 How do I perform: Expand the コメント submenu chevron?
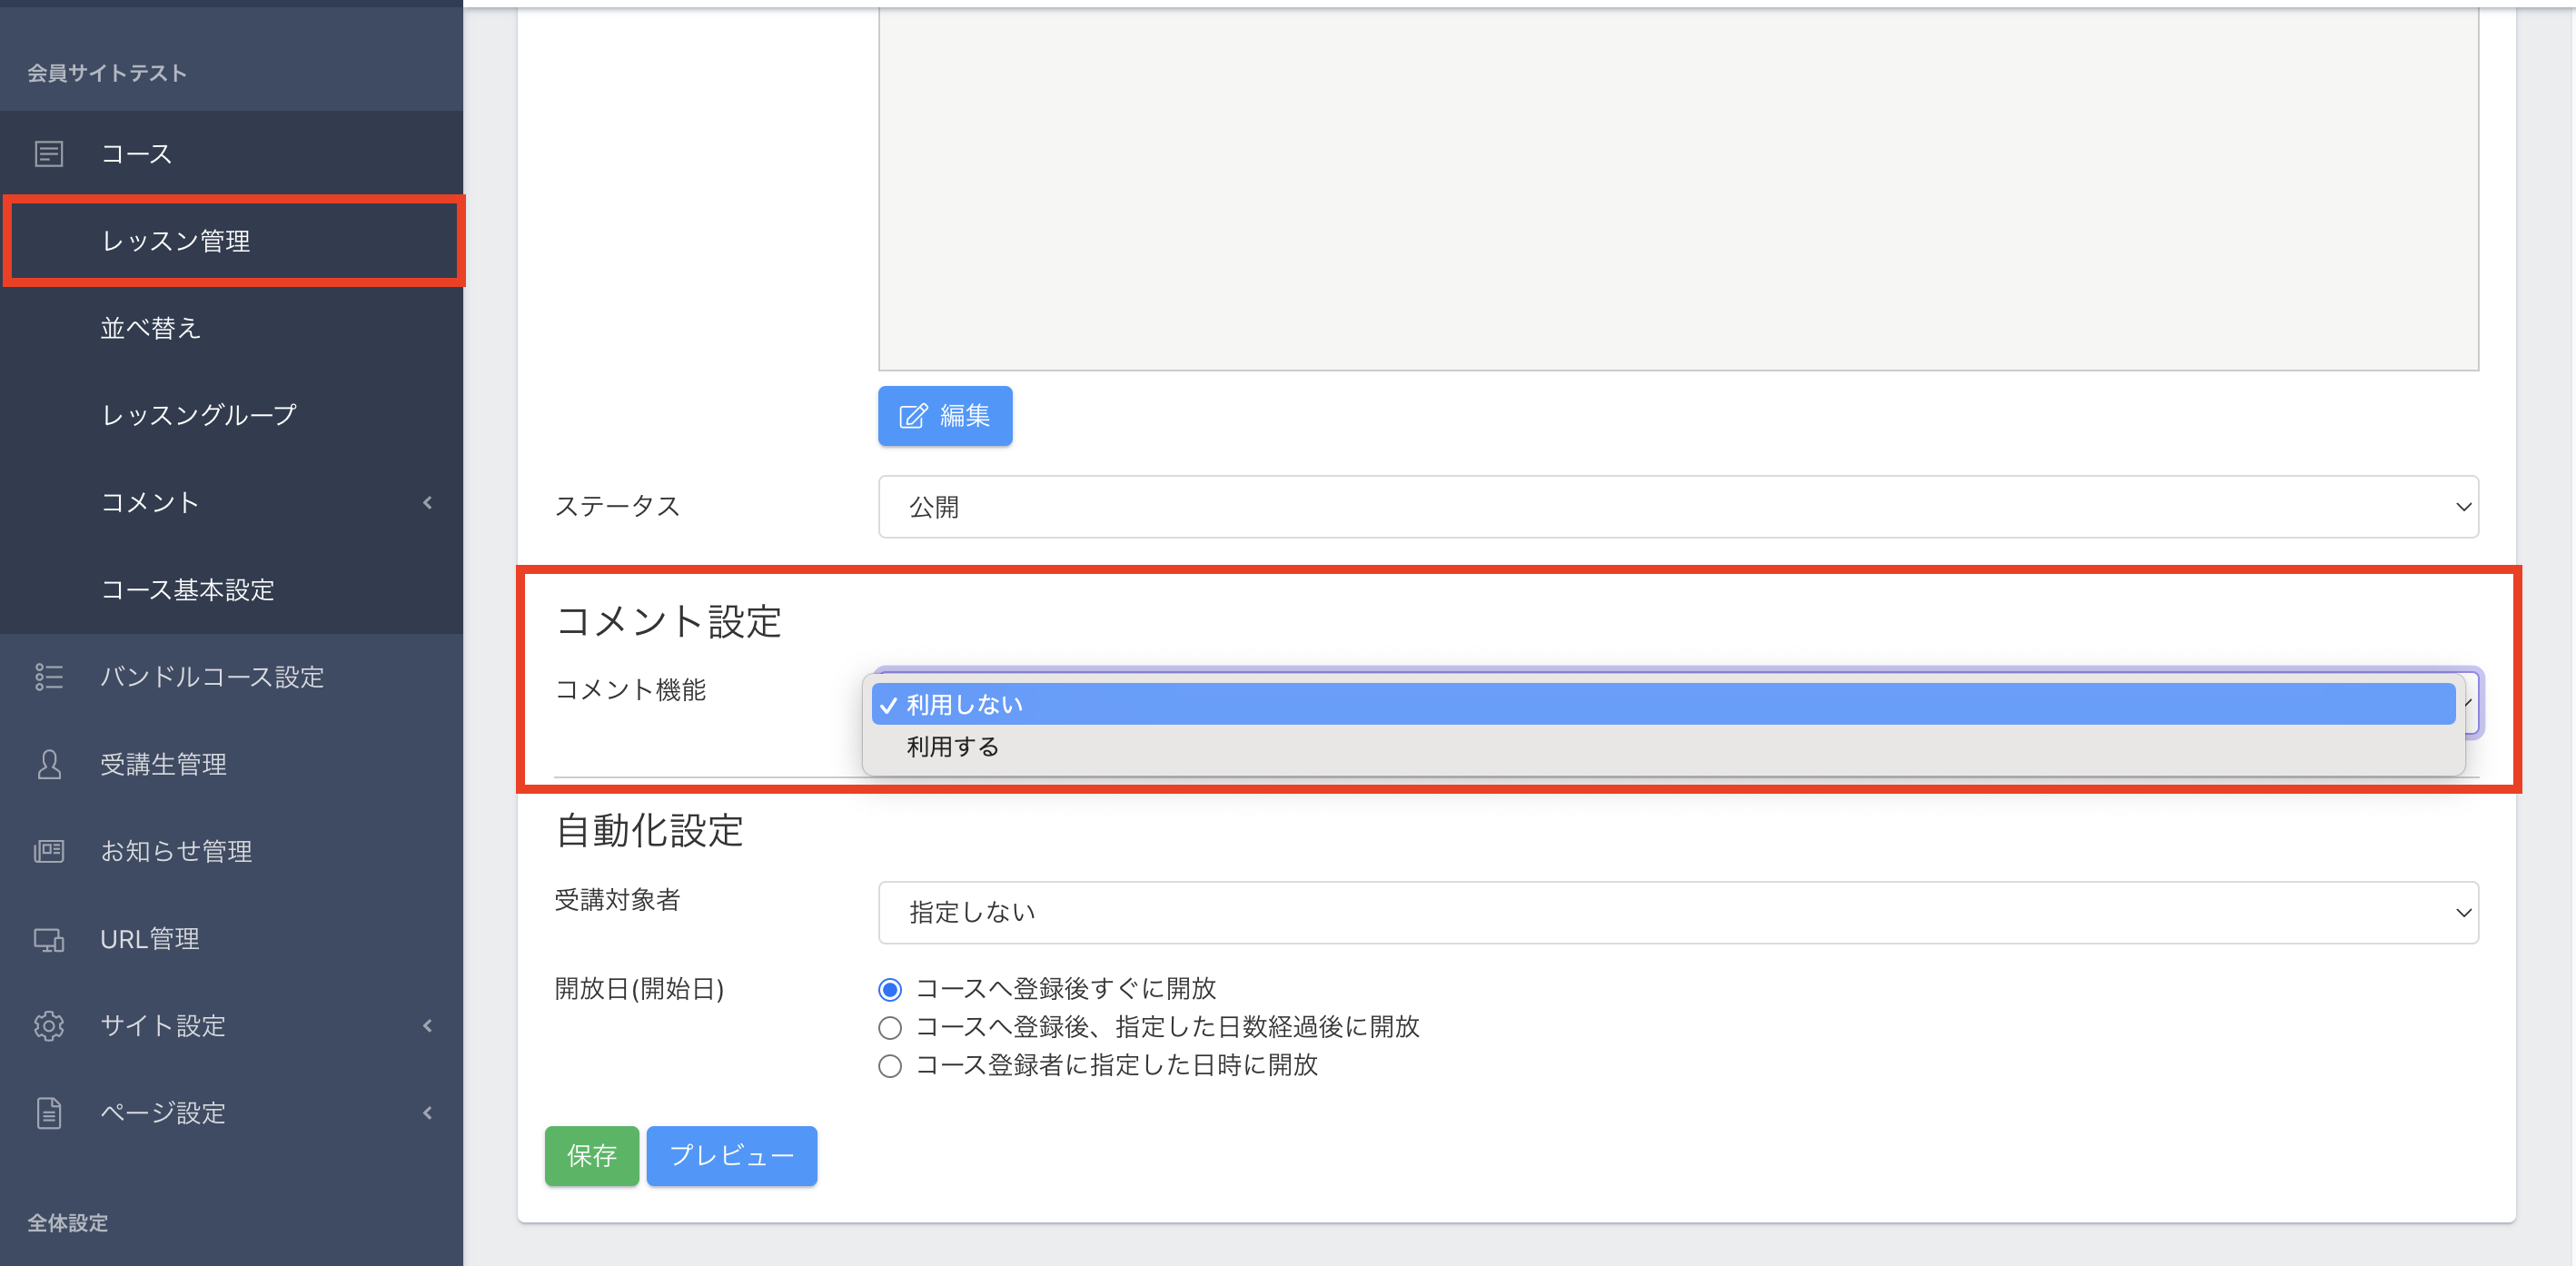[428, 503]
